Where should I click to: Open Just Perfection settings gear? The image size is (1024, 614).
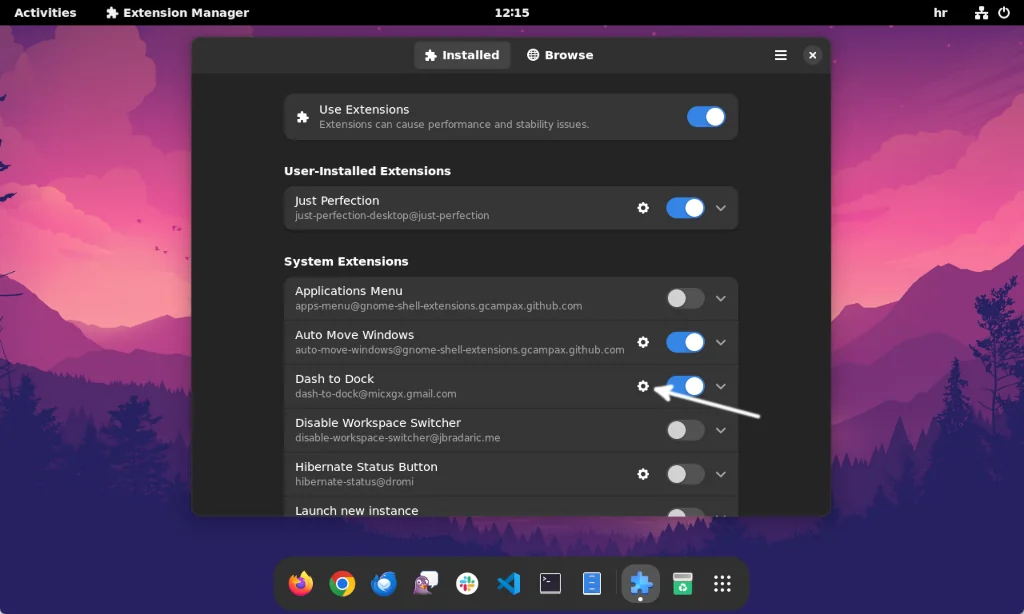click(643, 208)
